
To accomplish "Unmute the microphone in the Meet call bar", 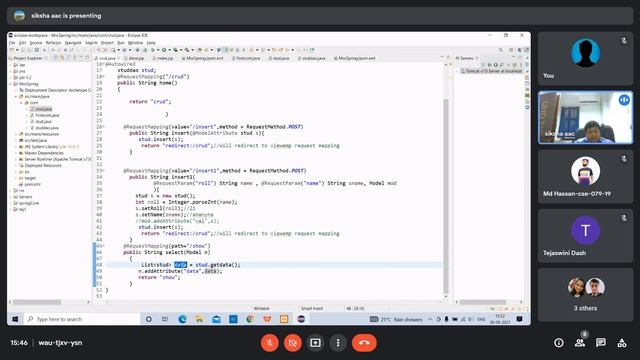I will (269, 343).
